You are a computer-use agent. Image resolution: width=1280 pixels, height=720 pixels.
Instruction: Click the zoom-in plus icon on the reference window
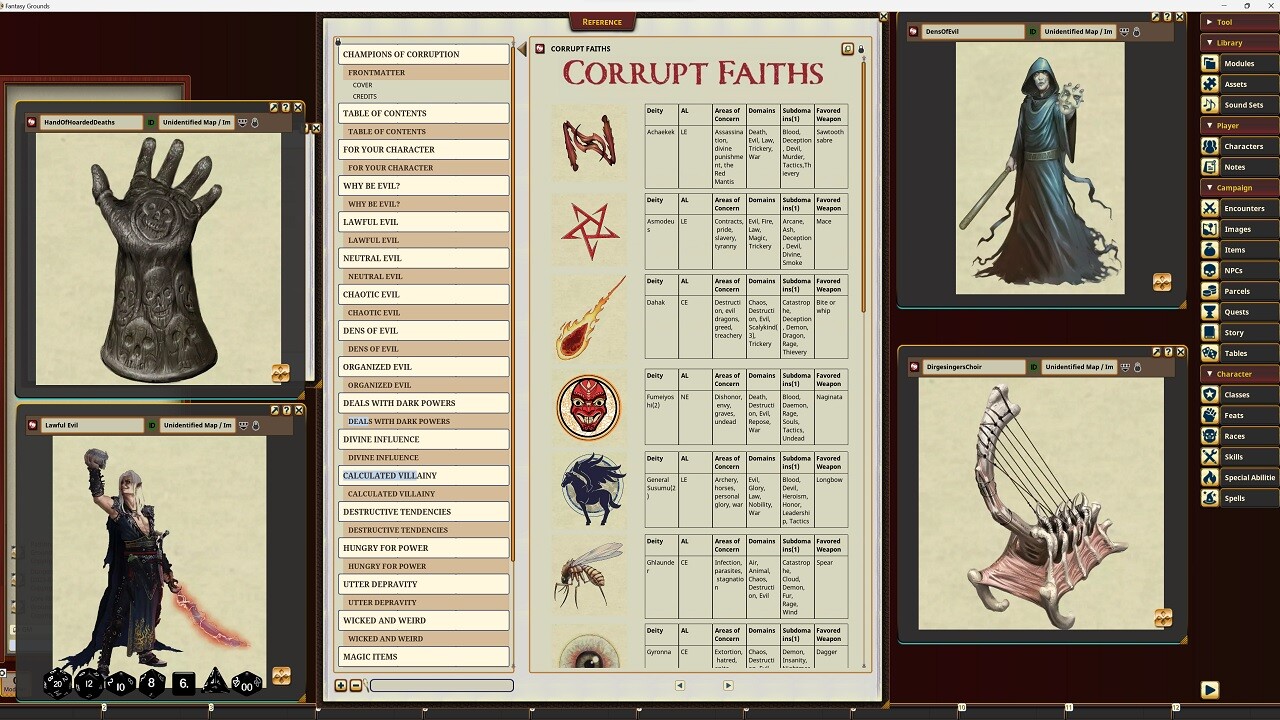point(340,686)
